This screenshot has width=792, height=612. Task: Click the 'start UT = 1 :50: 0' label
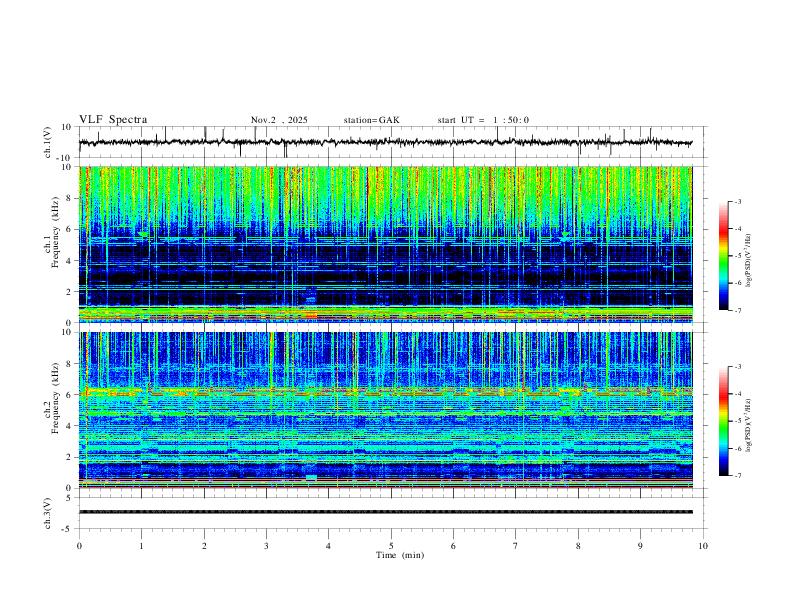click(483, 120)
